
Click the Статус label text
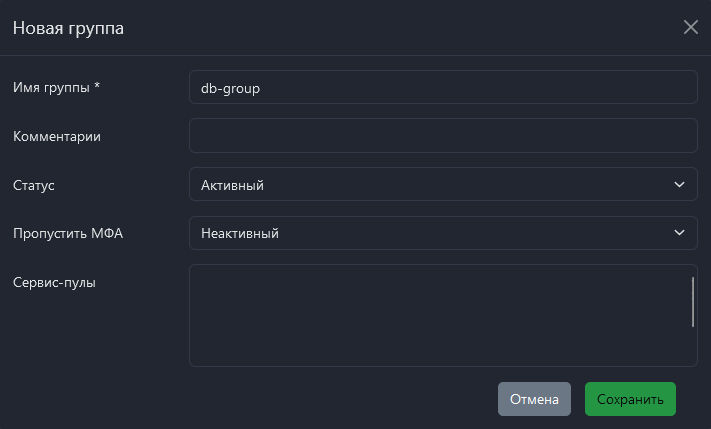click(x=33, y=185)
